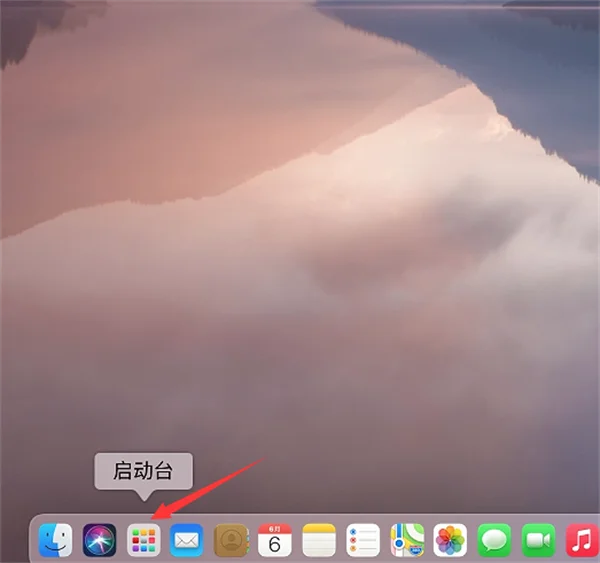
Task: Open the Music app icon
Action: click(582, 540)
